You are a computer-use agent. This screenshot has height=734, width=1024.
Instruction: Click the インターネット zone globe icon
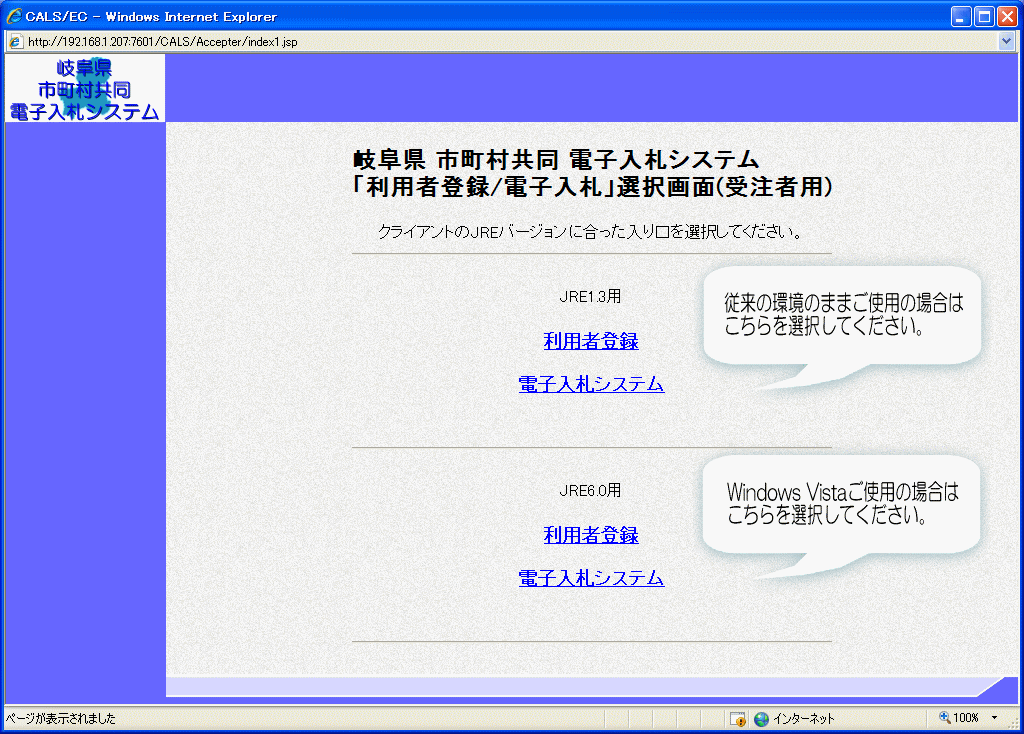[x=761, y=719]
